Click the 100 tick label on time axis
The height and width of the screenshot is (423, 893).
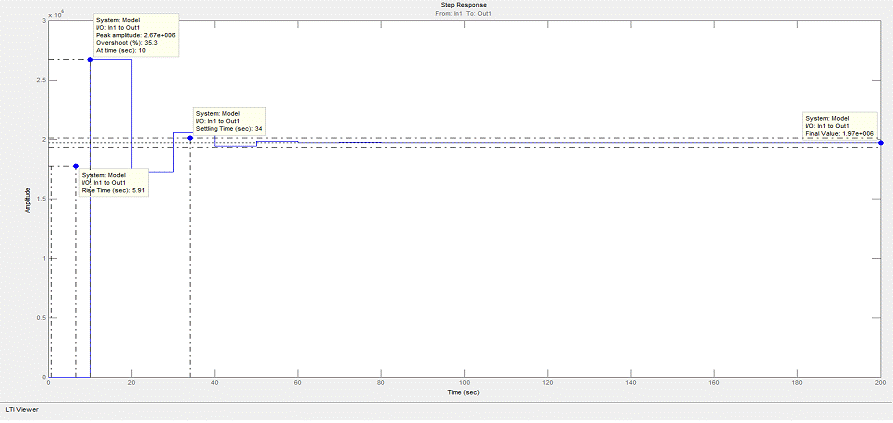tap(464, 382)
